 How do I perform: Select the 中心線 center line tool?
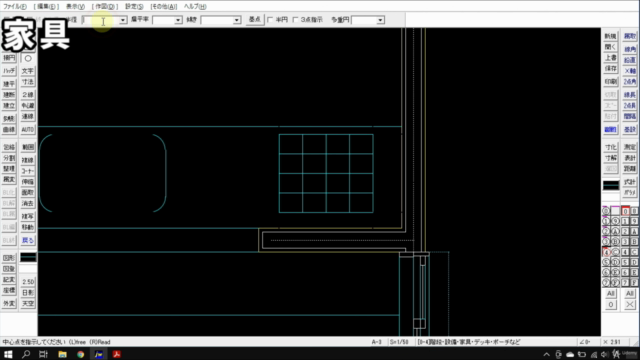tap(28, 106)
